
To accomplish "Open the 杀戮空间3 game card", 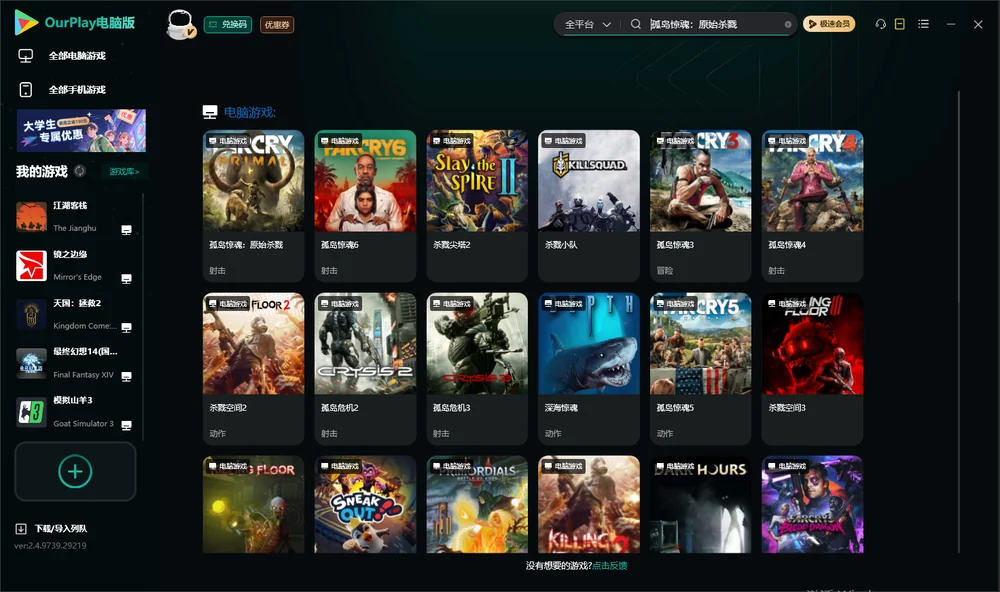I will pos(812,369).
